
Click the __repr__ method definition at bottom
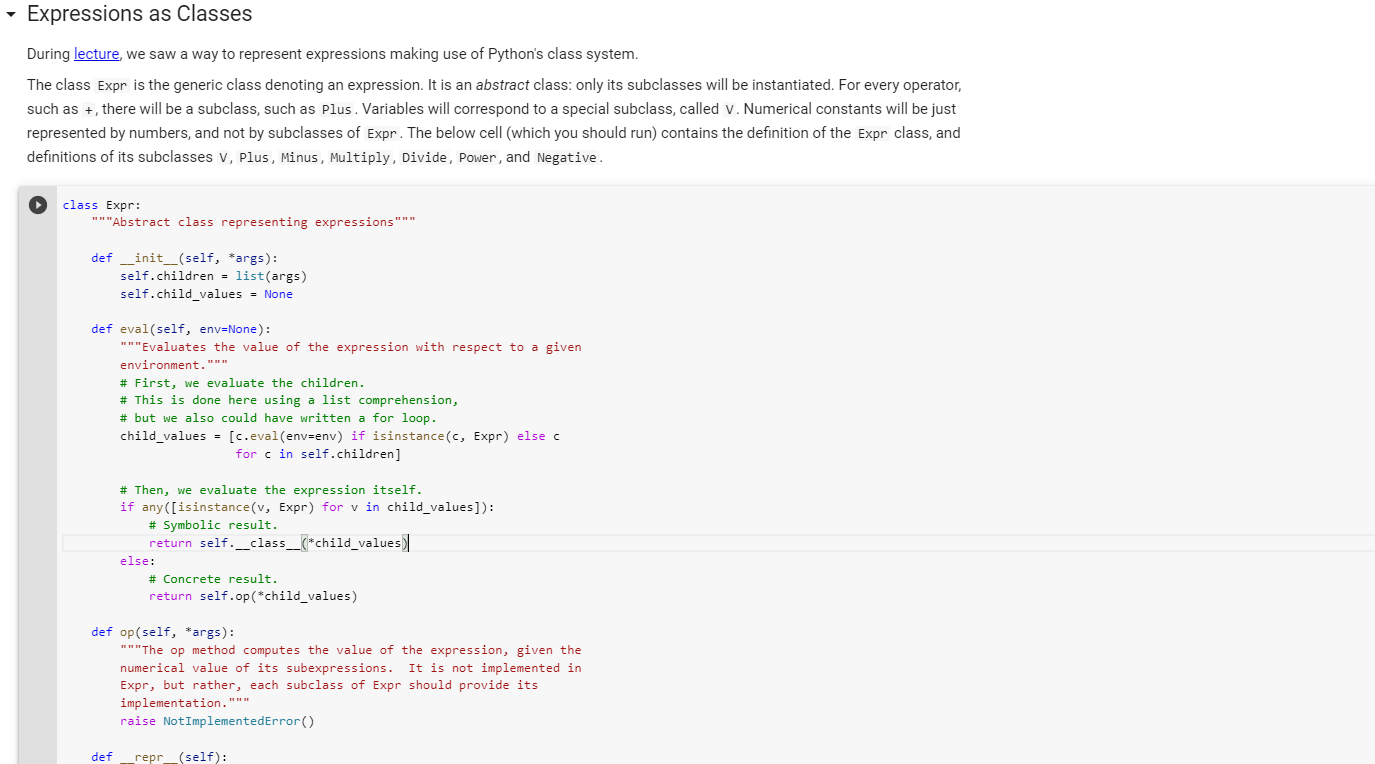tap(155, 757)
